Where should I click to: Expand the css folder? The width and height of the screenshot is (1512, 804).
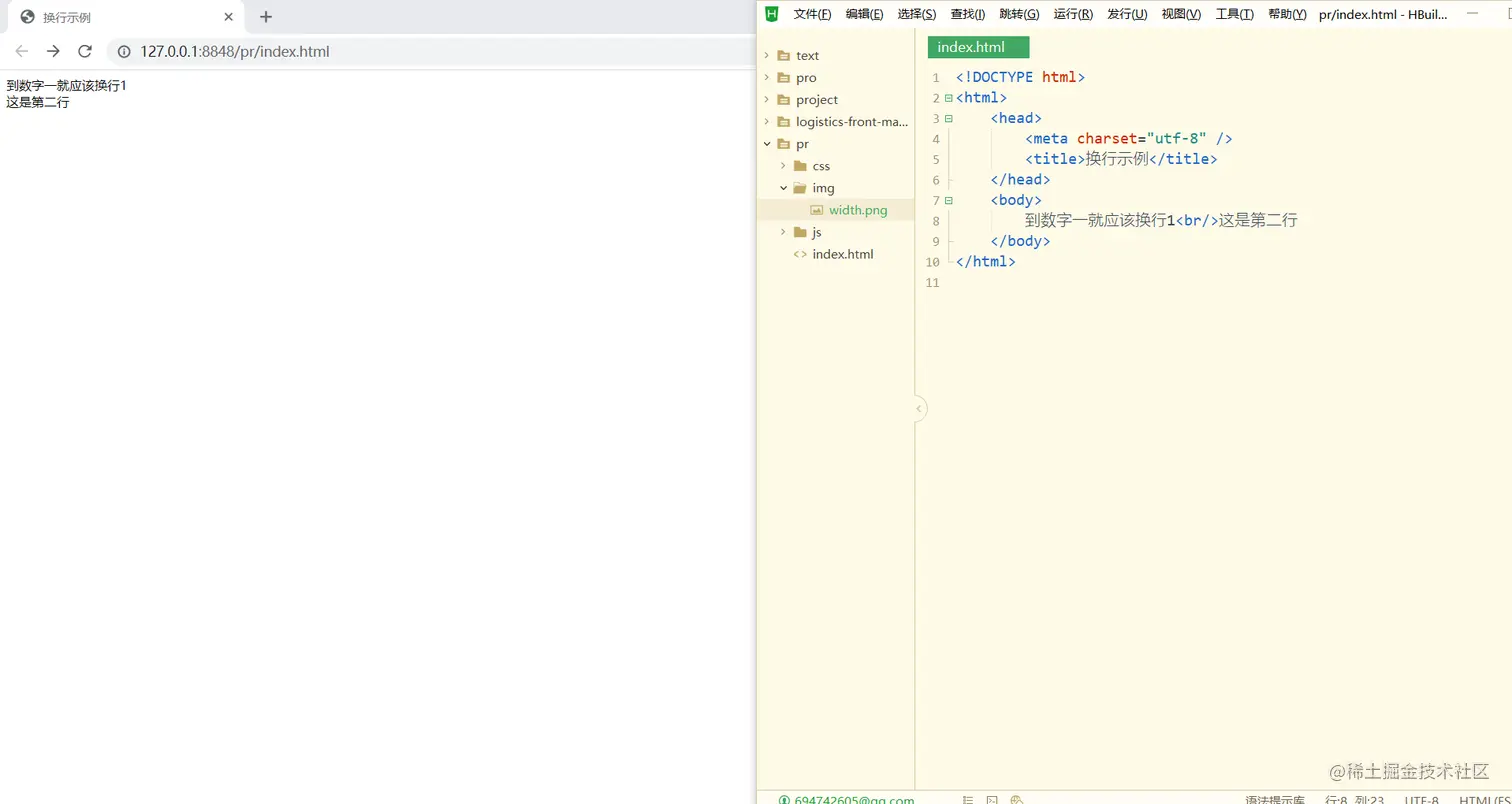pos(783,166)
